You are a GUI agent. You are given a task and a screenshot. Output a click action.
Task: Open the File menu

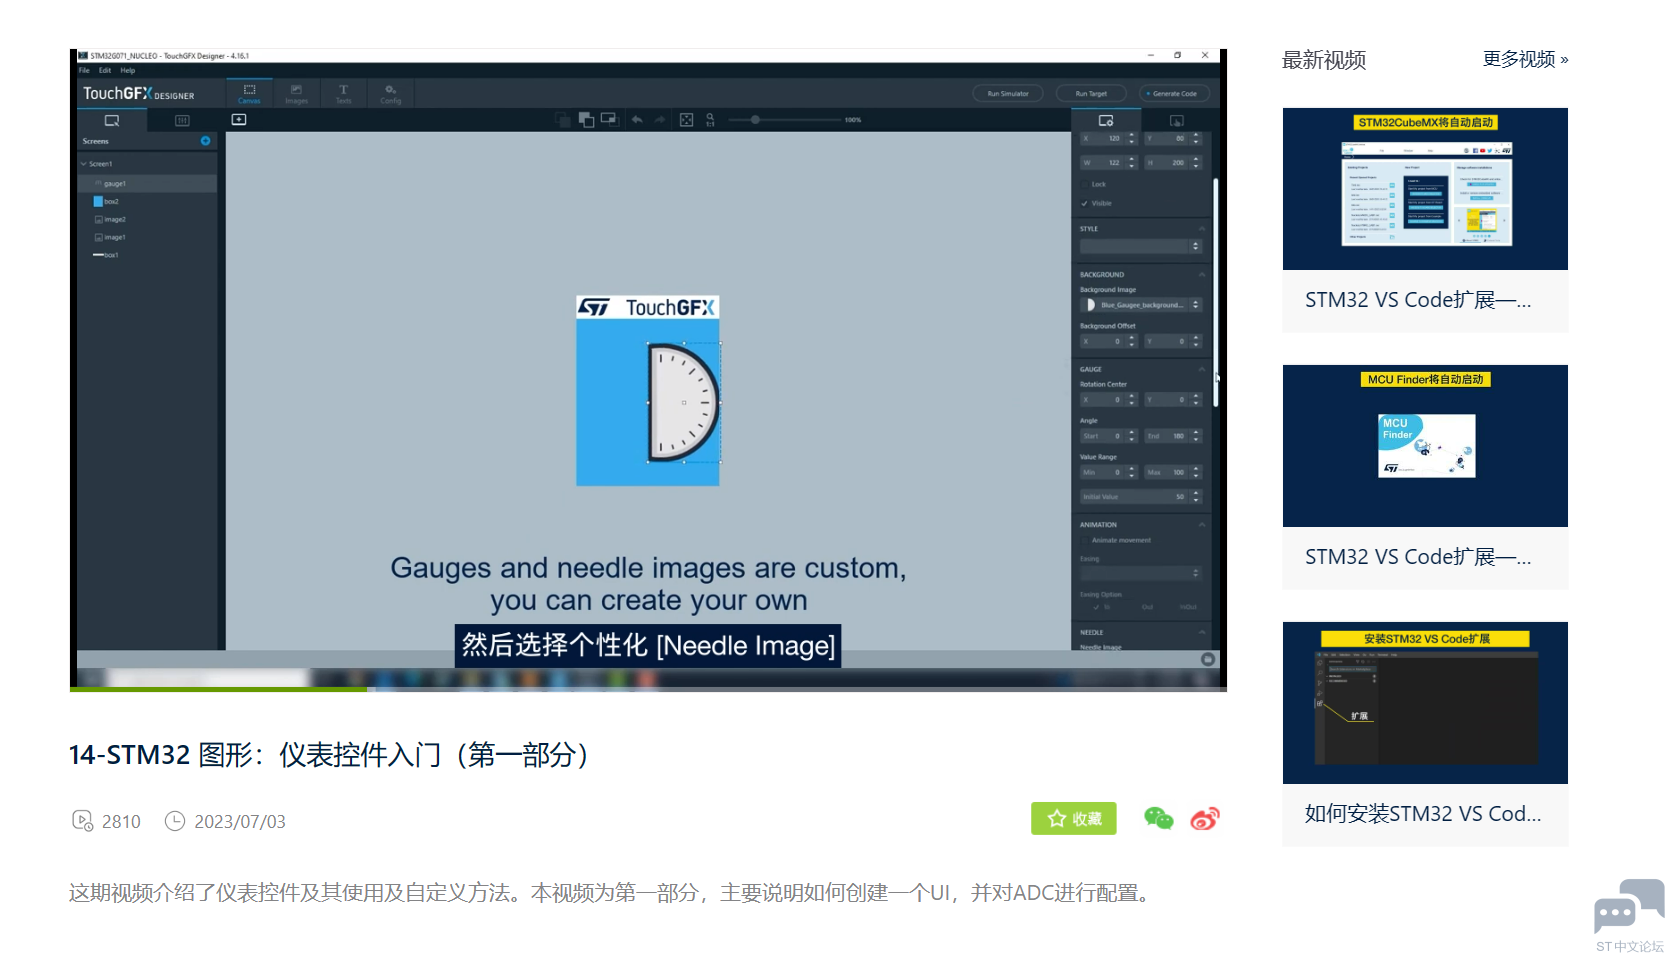click(x=84, y=70)
